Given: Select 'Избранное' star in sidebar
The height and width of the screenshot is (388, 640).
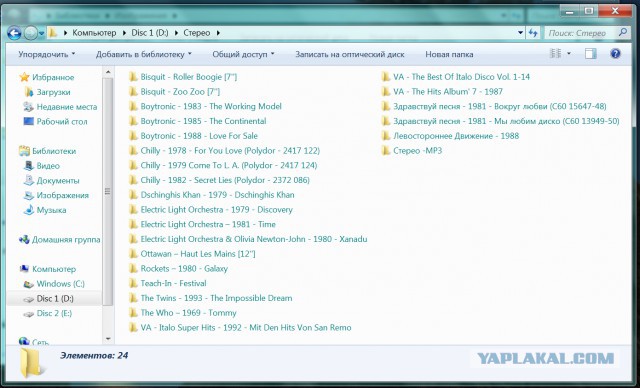Looking at the screenshot, I should (24, 77).
